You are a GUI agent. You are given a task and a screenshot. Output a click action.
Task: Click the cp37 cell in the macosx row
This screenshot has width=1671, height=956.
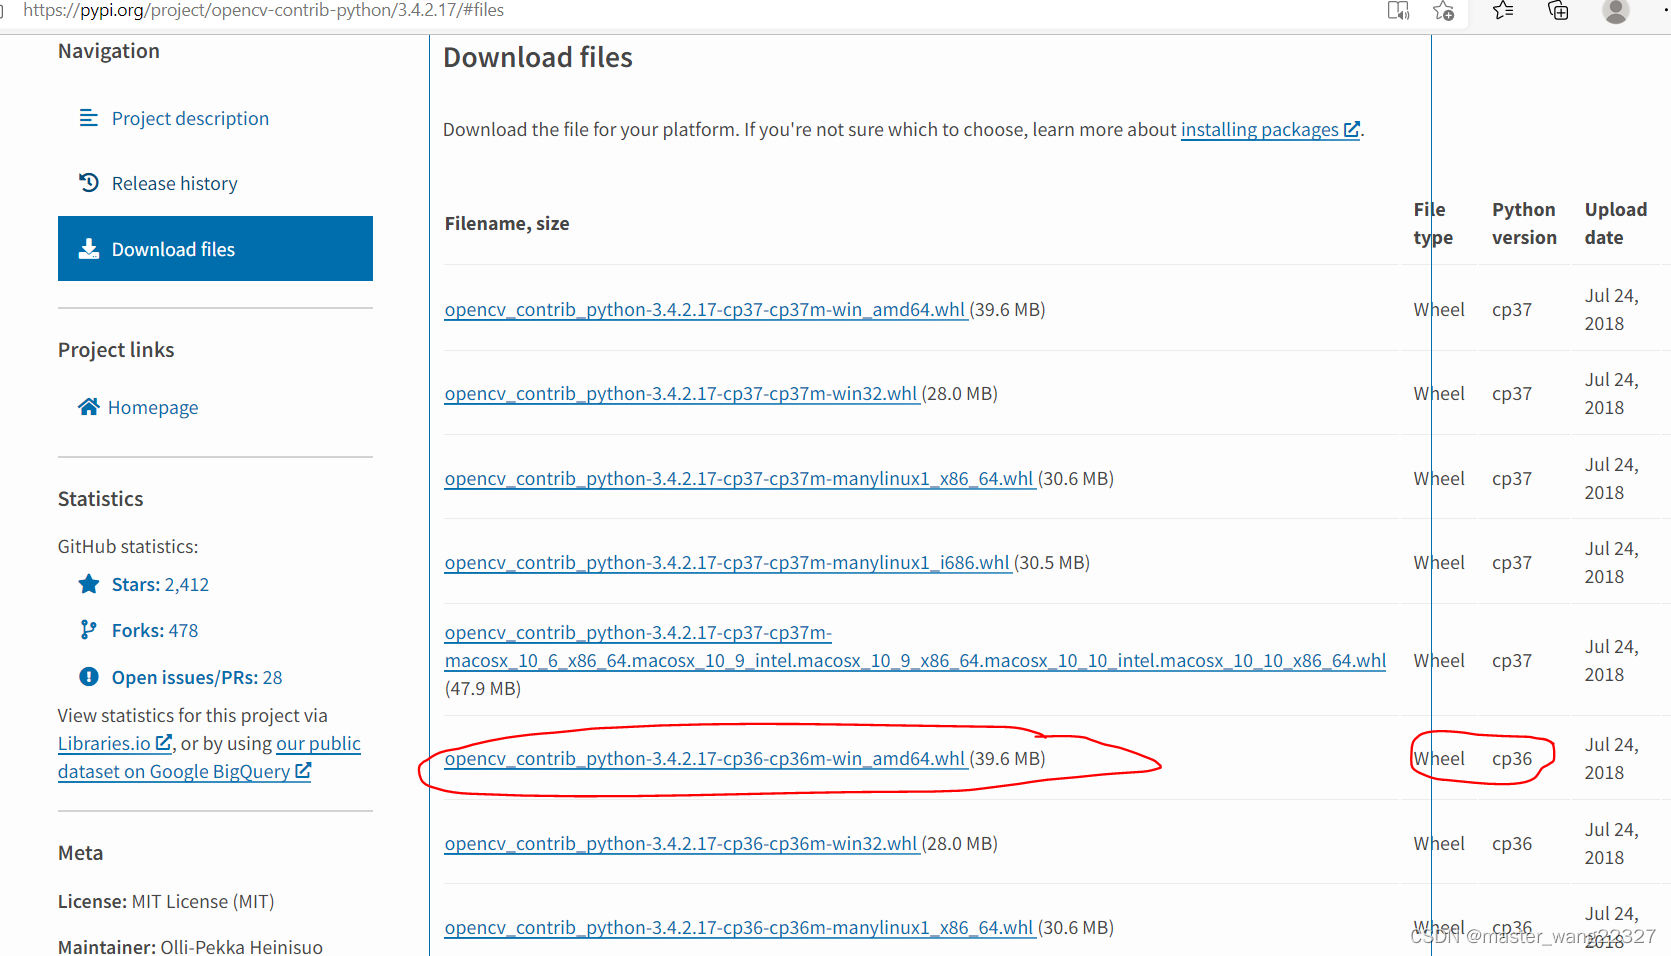click(1512, 660)
